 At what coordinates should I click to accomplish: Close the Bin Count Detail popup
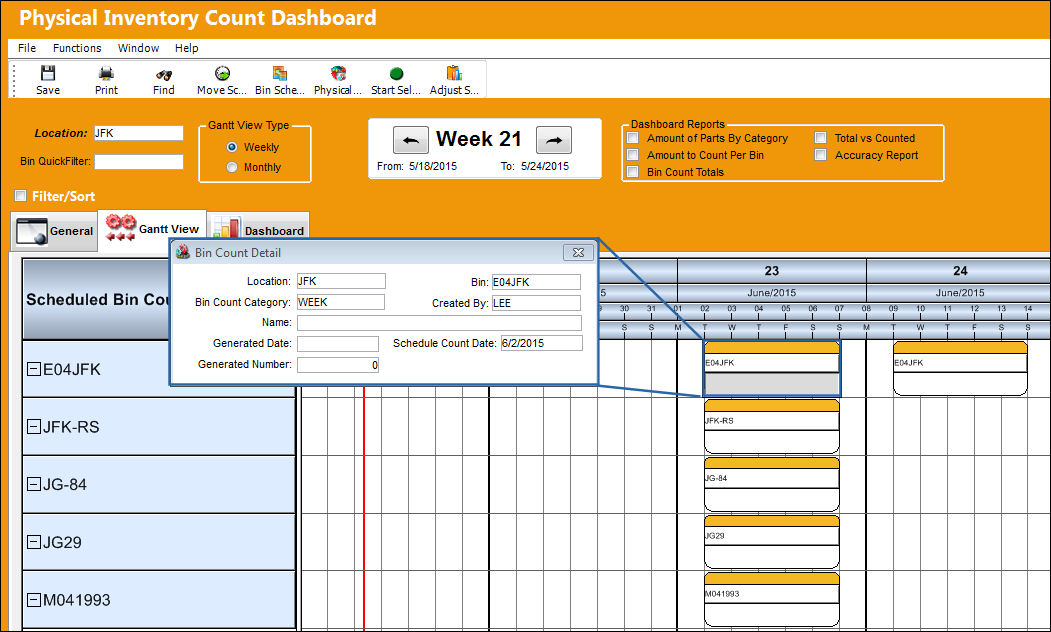578,253
